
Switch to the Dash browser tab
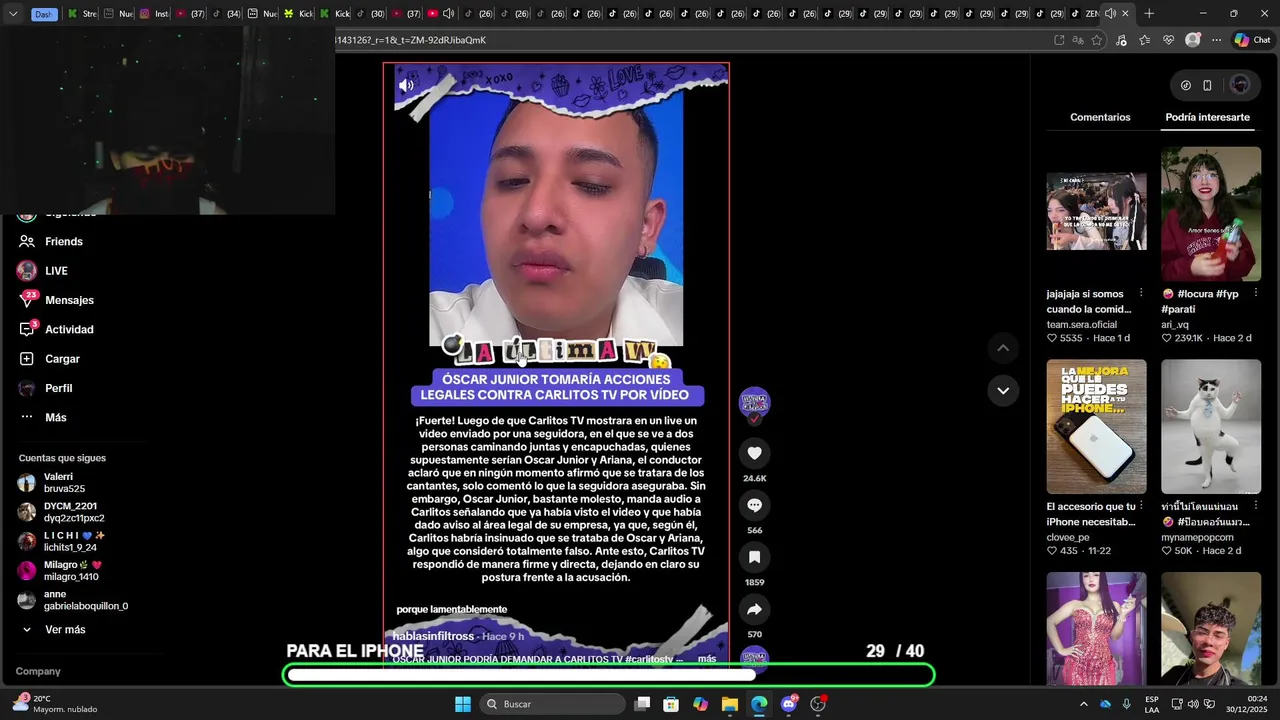click(x=43, y=14)
